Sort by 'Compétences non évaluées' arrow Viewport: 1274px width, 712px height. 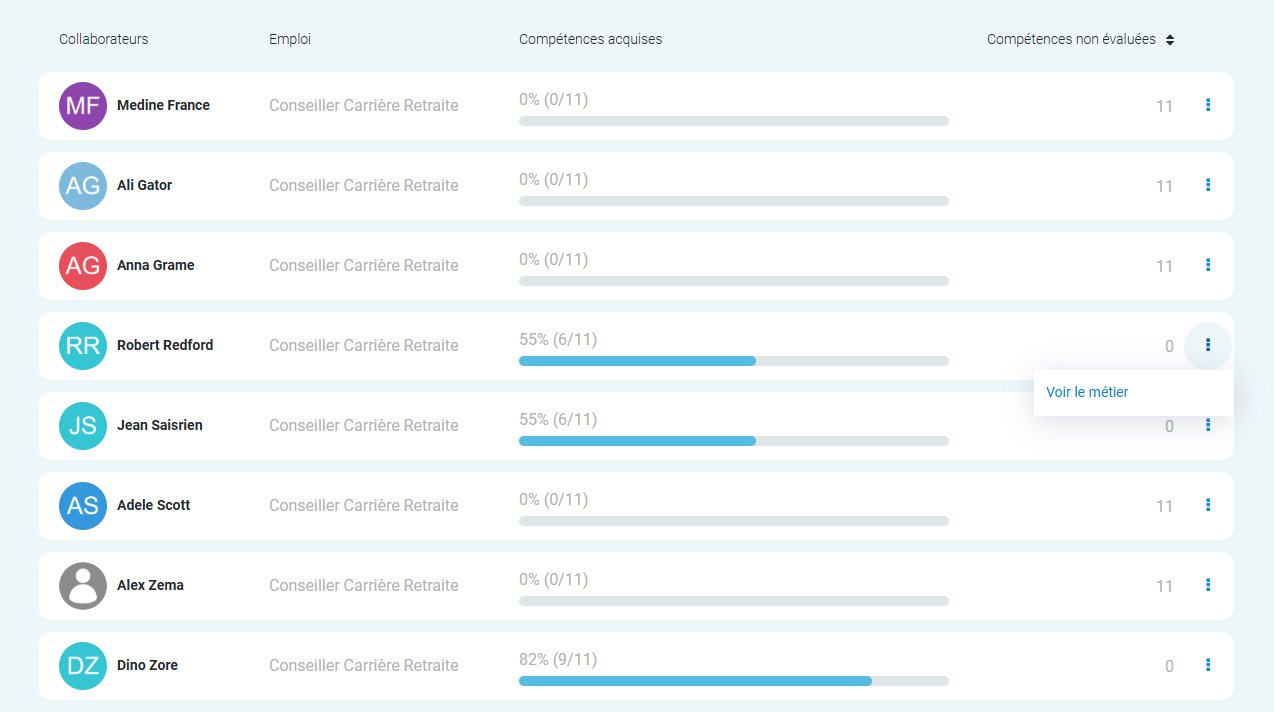coord(1170,40)
